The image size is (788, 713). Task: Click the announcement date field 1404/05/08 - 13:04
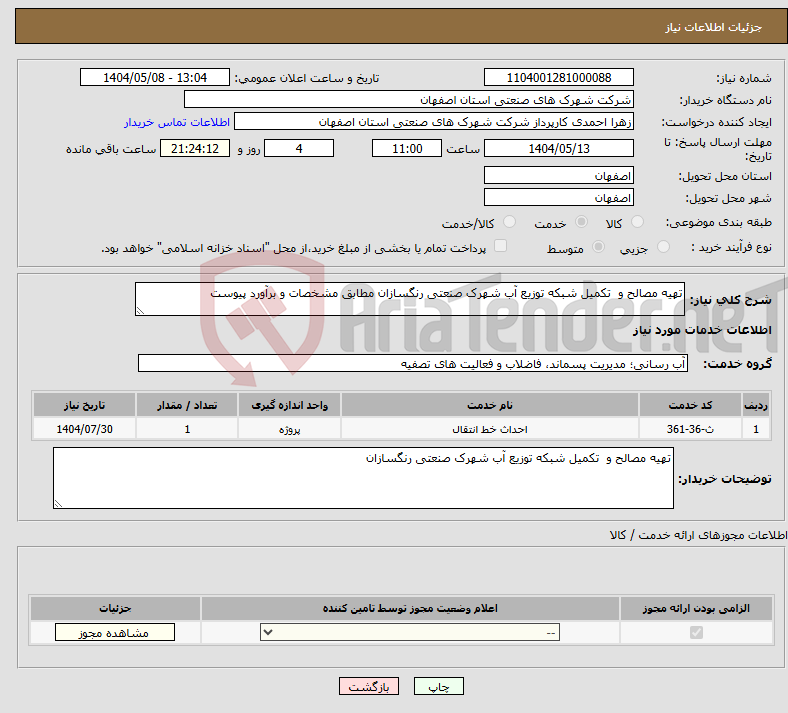155,77
